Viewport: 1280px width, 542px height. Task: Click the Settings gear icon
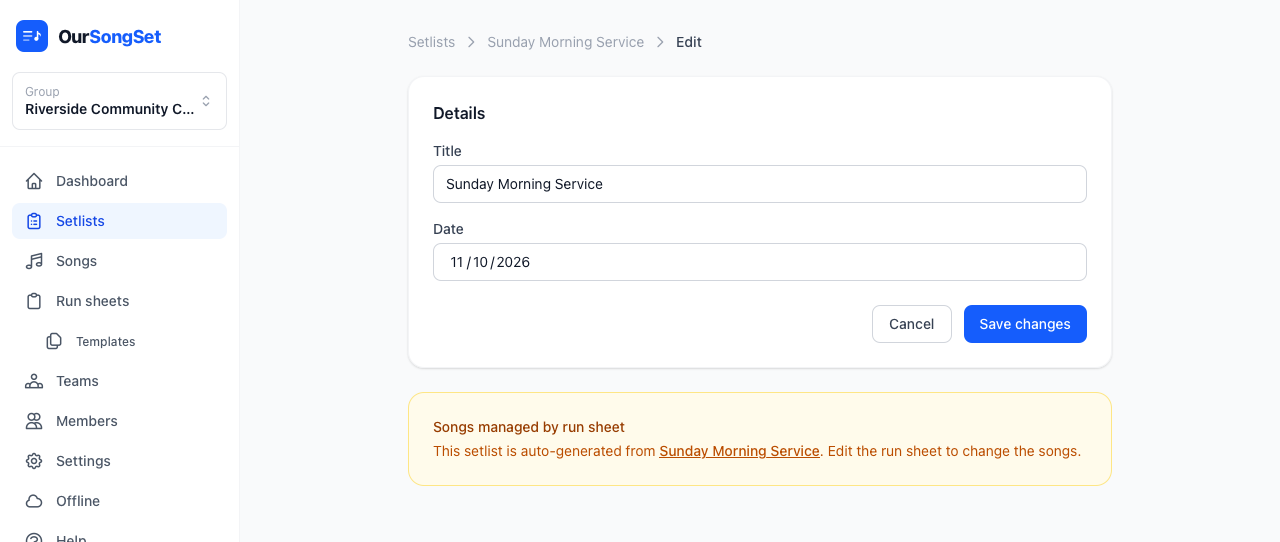click(34, 461)
